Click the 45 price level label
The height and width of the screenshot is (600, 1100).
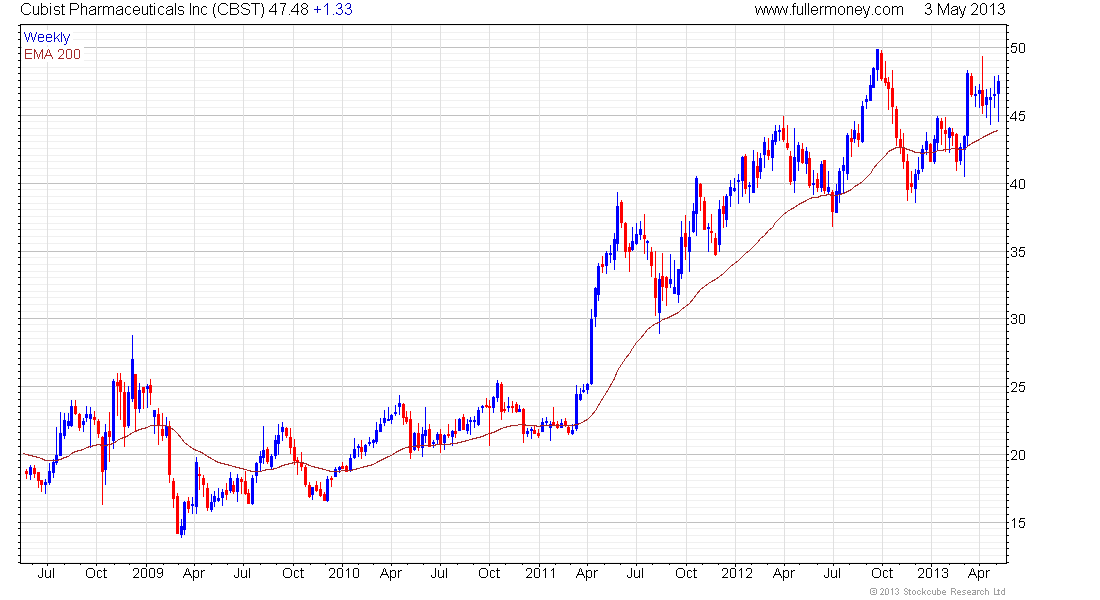click(1018, 117)
